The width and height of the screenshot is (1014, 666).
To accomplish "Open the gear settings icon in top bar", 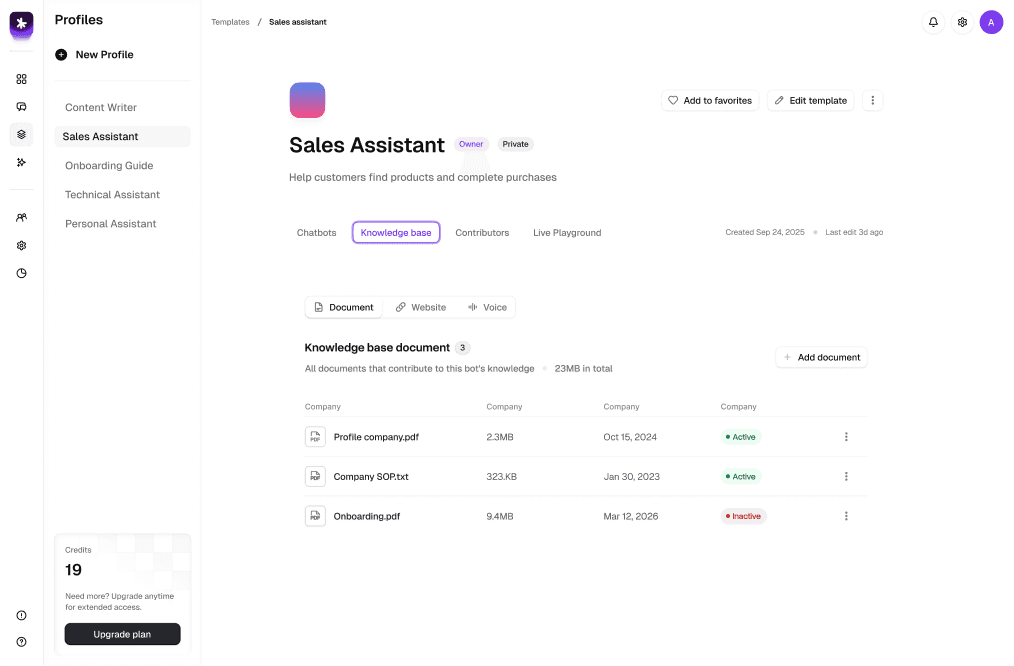I will [x=962, y=22].
